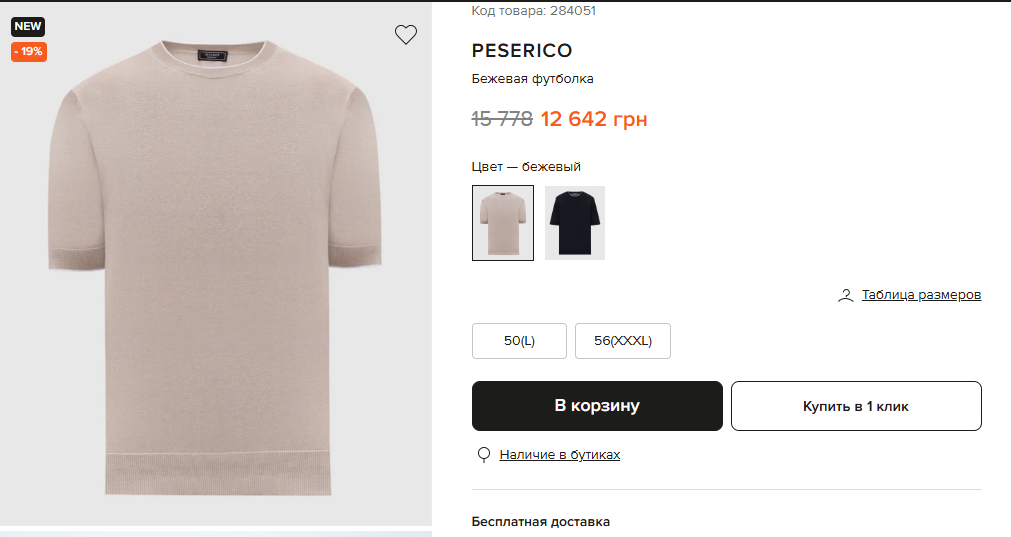The image size is (1011, 537).
Task: Add the T-shirt to wishlist with heart icon
Action: tap(405, 35)
